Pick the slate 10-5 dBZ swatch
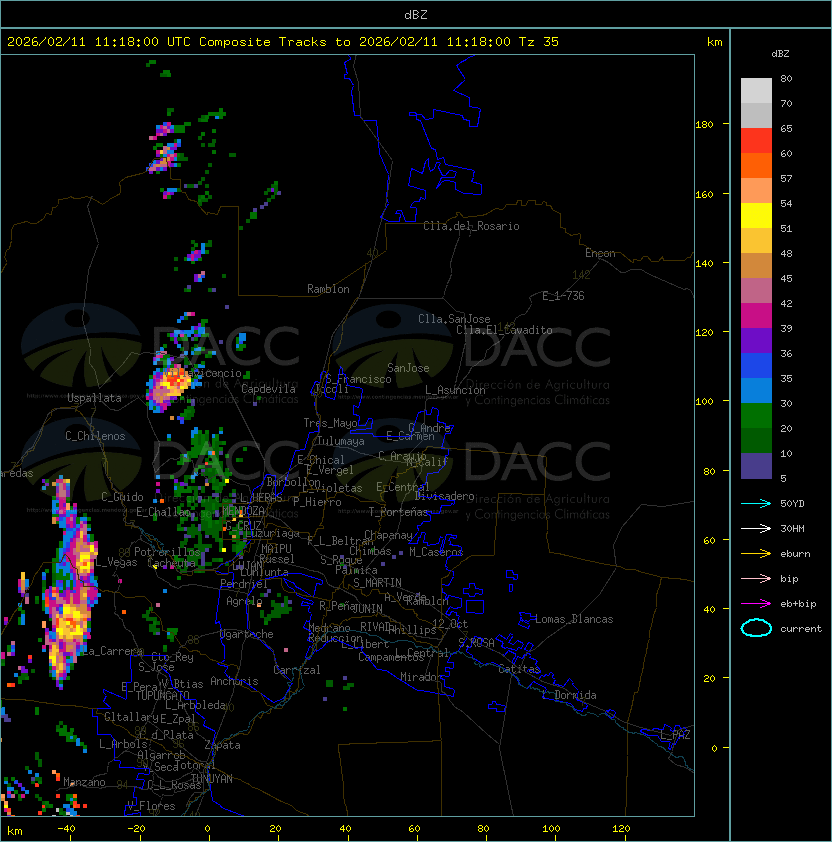Viewport: 832px width, 842px height. pos(756,466)
